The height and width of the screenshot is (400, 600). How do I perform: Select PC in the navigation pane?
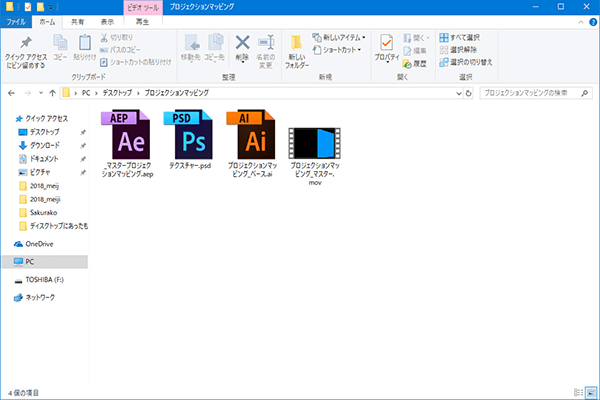(x=45, y=262)
